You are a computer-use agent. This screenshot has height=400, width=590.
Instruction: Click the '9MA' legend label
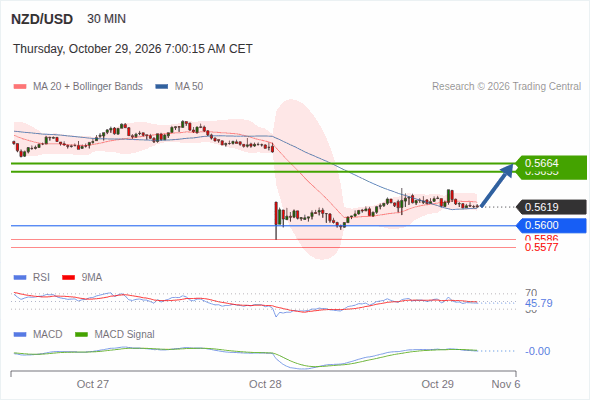click(x=92, y=278)
